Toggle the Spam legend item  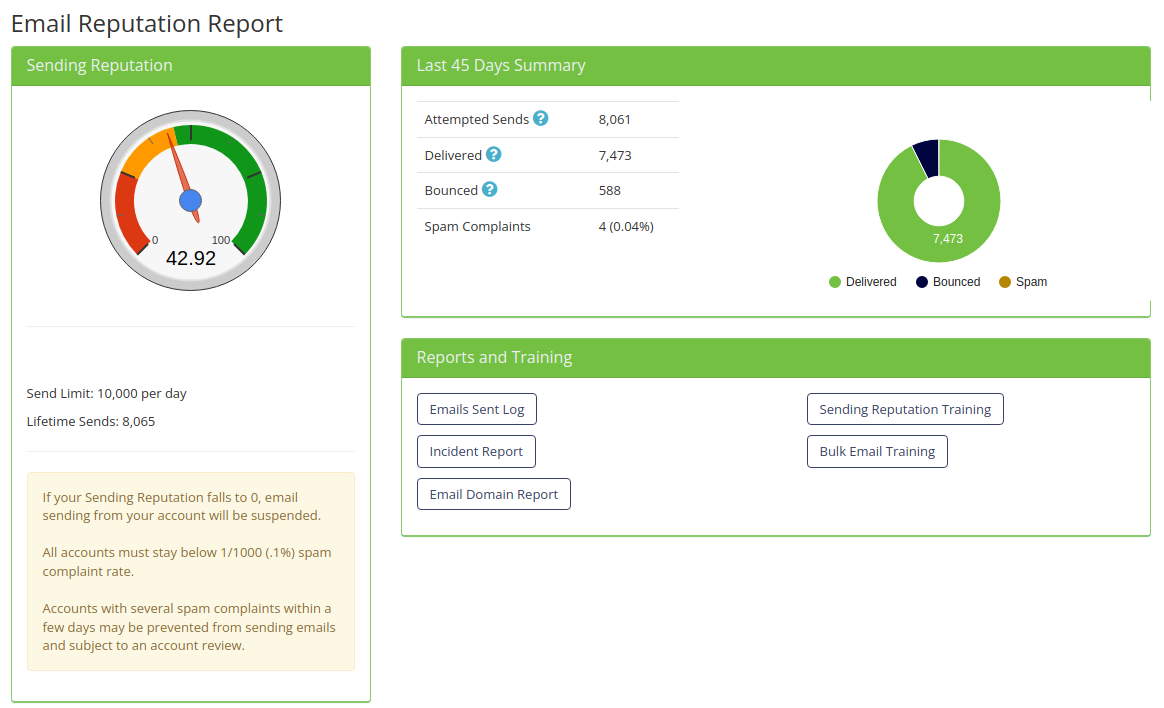pos(1023,282)
